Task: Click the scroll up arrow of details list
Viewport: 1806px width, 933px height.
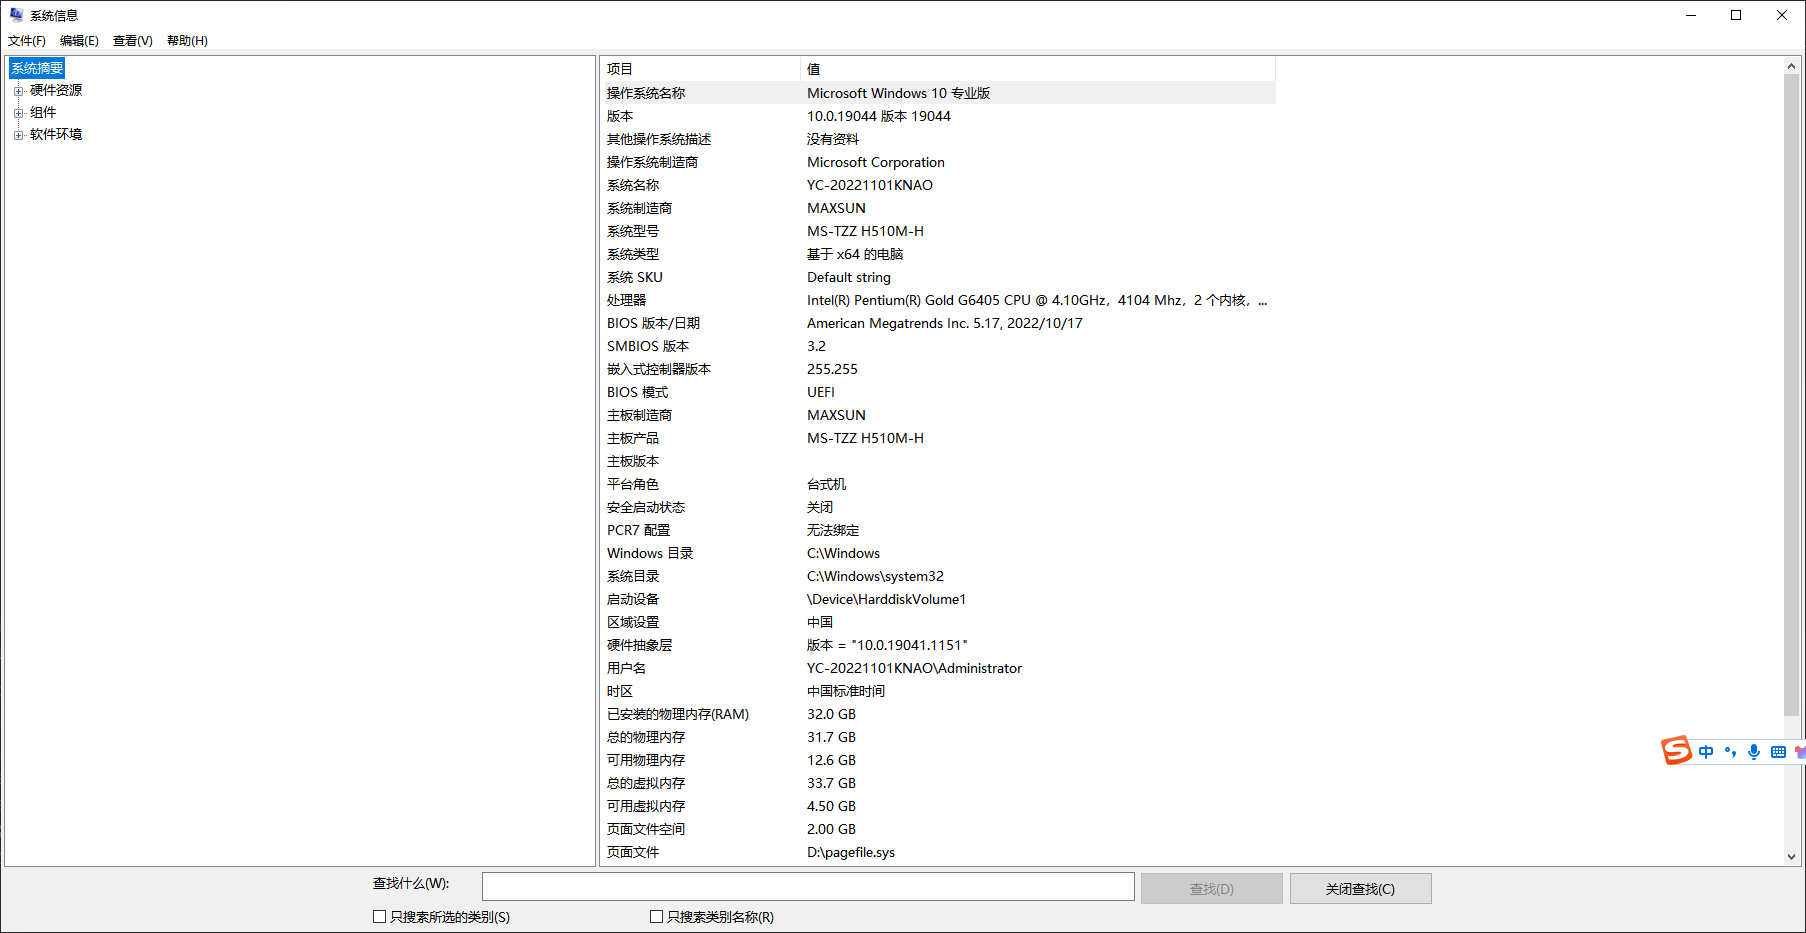Action: click(x=1791, y=66)
